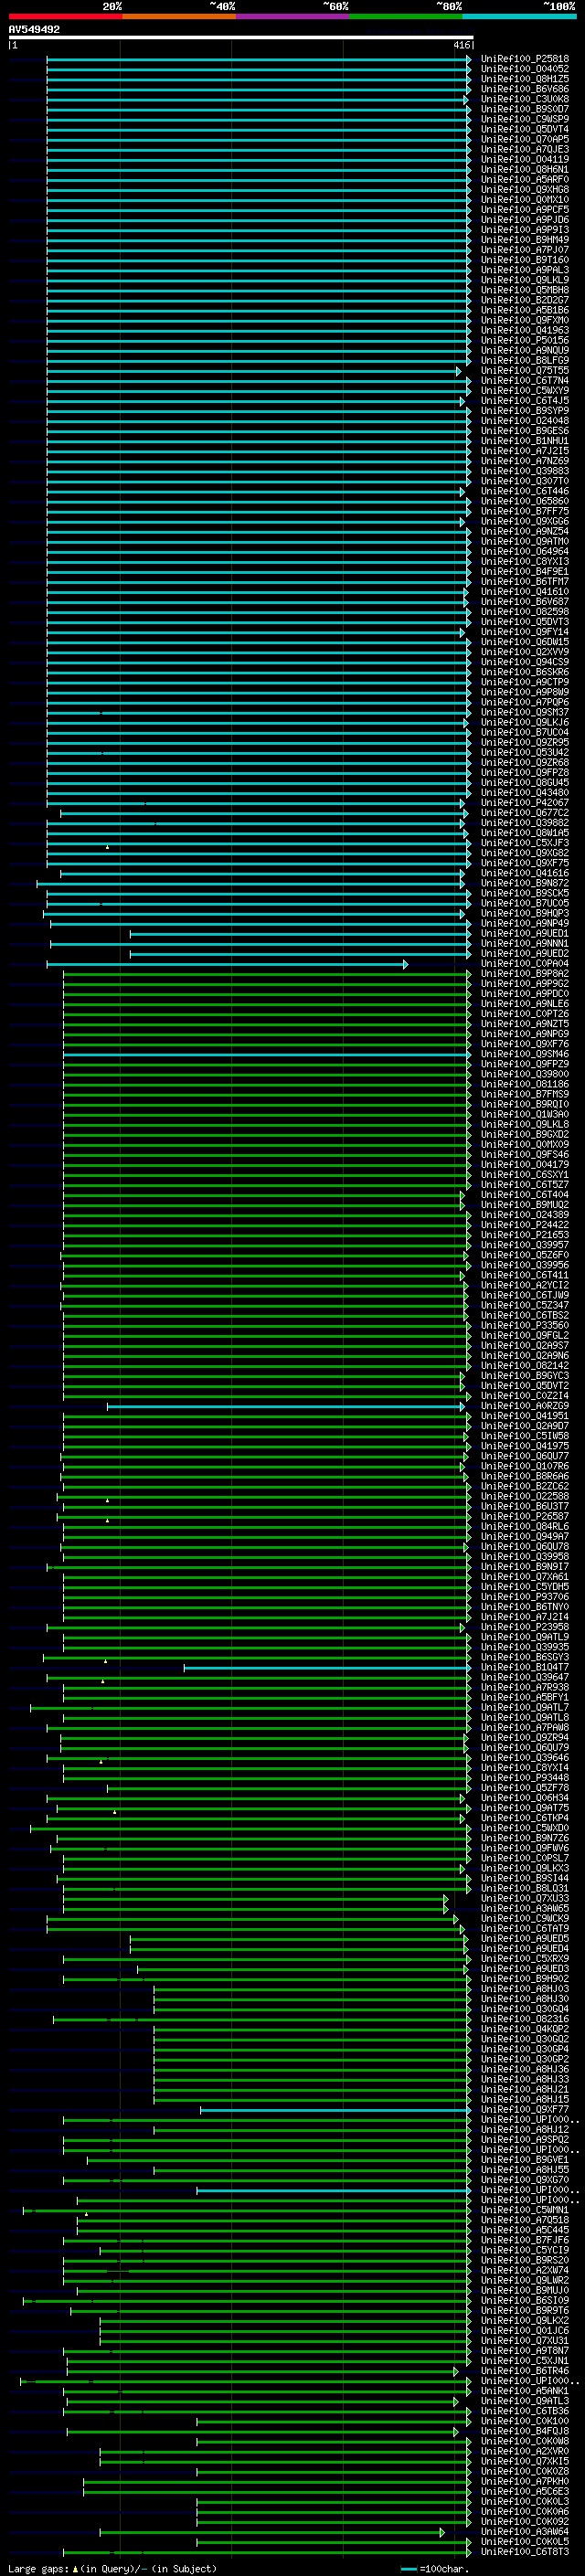This screenshot has width=585, height=2576.
Task: Select label UniRef100_B8LFG9
Action: (525, 360)
